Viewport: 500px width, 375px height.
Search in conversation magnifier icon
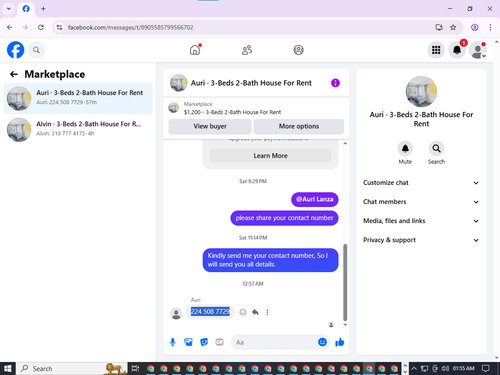tap(436, 149)
